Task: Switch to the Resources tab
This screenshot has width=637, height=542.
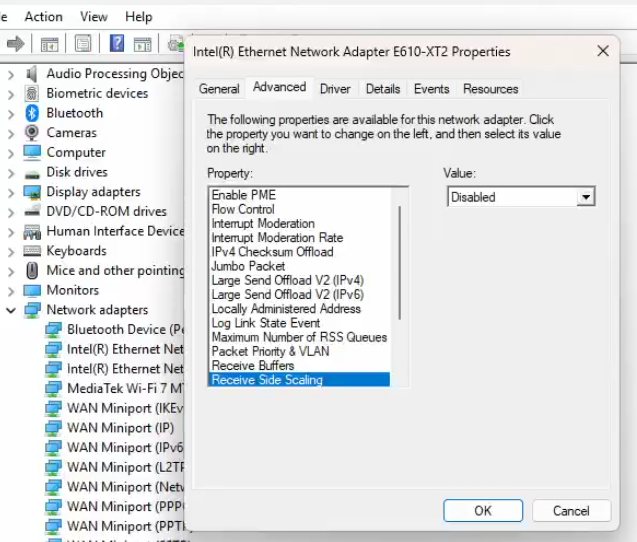Action: point(490,89)
